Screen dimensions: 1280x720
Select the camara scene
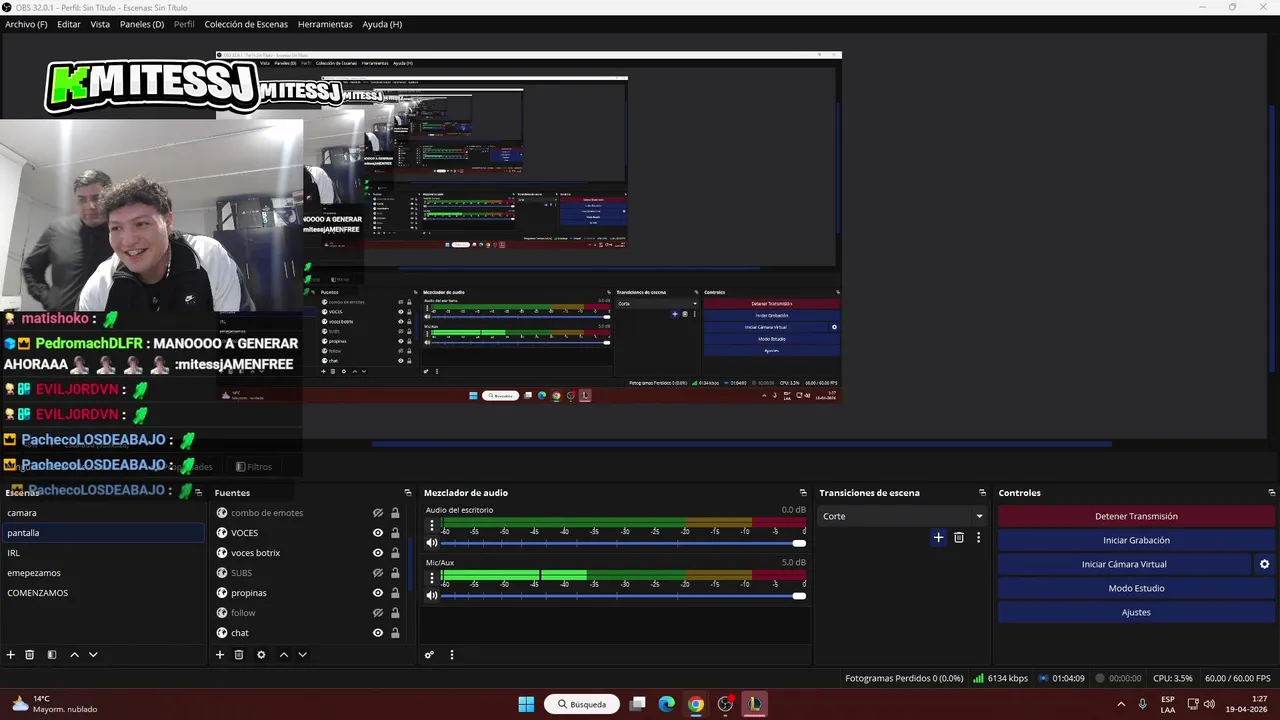(x=103, y=513)
